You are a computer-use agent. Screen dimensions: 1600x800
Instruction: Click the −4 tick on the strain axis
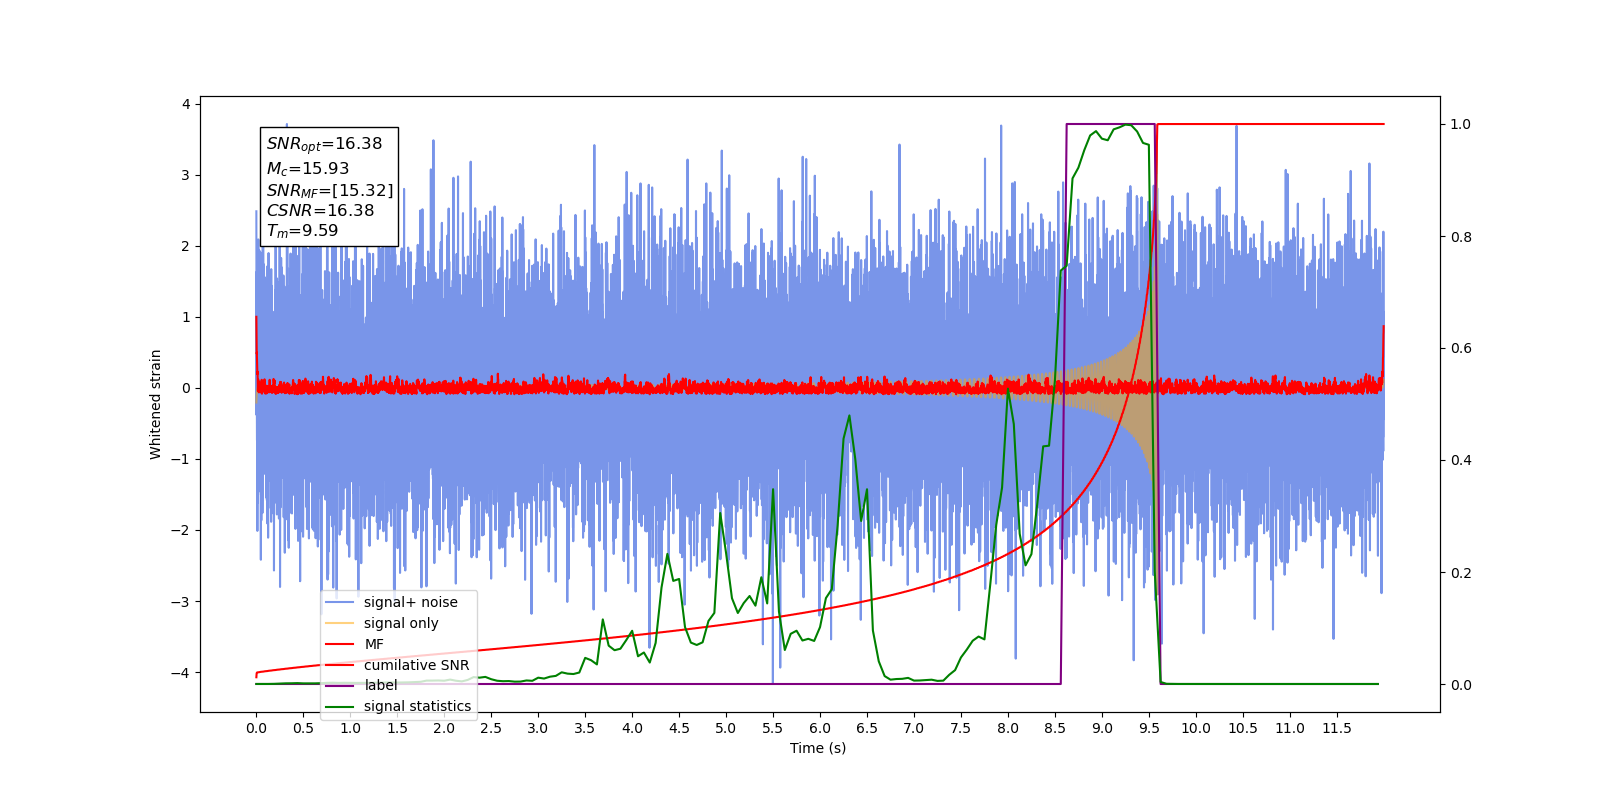coord(180,672)
